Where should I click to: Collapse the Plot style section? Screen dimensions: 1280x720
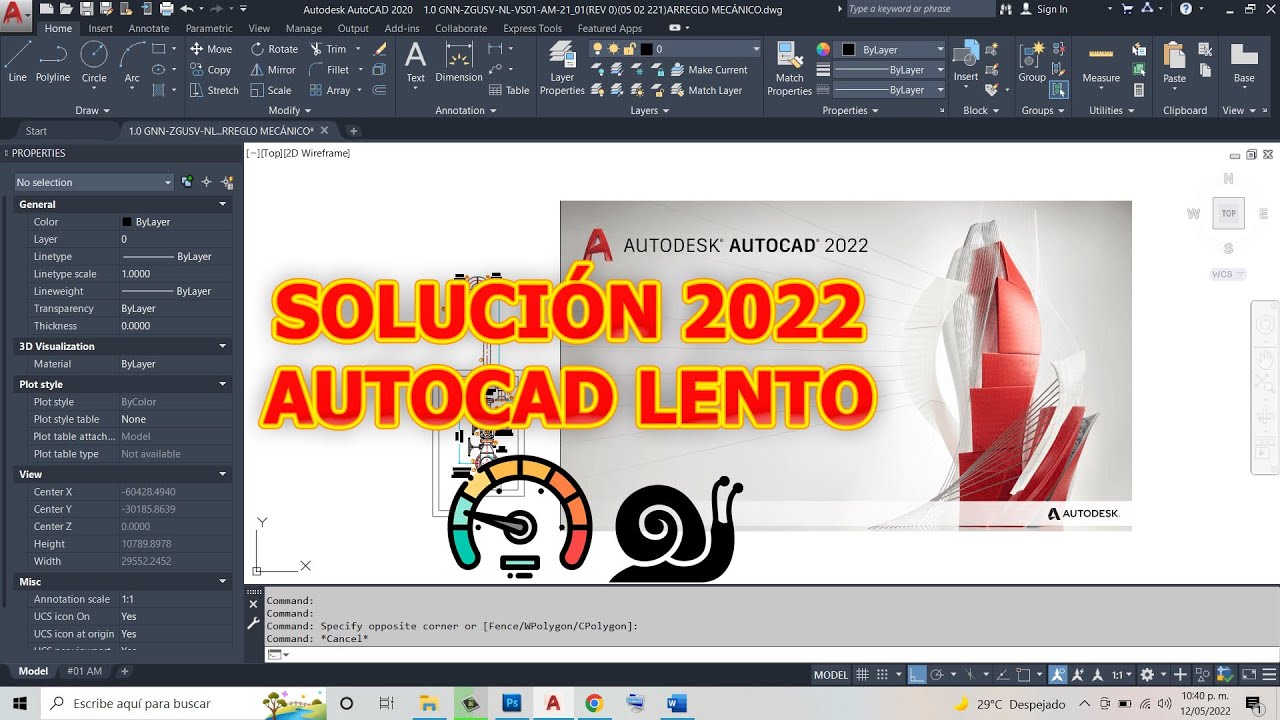coord(223,384)
